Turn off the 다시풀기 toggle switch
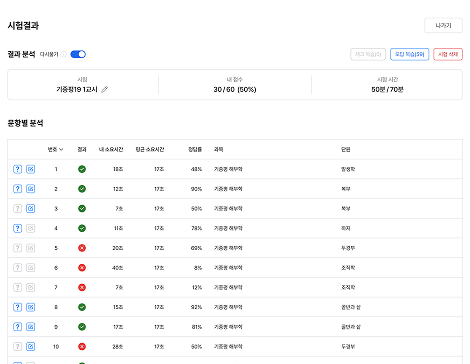This screenshot has height=364, width=470. point(78,54)
